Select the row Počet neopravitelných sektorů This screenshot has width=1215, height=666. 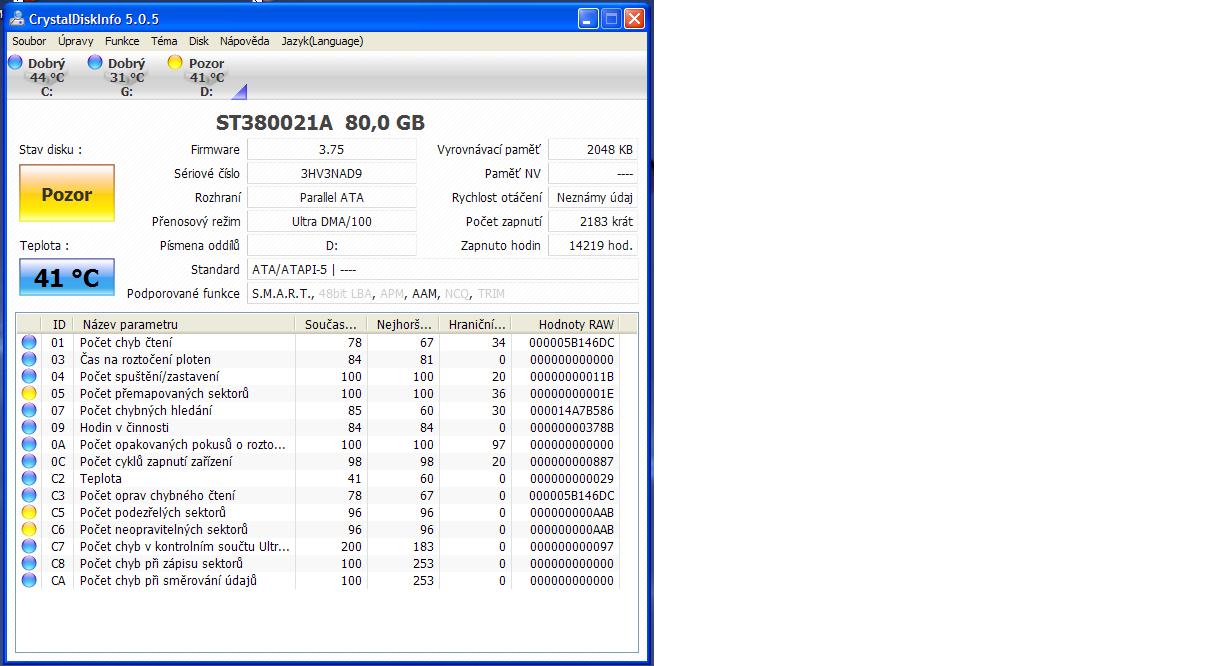[x=319, y=529]
